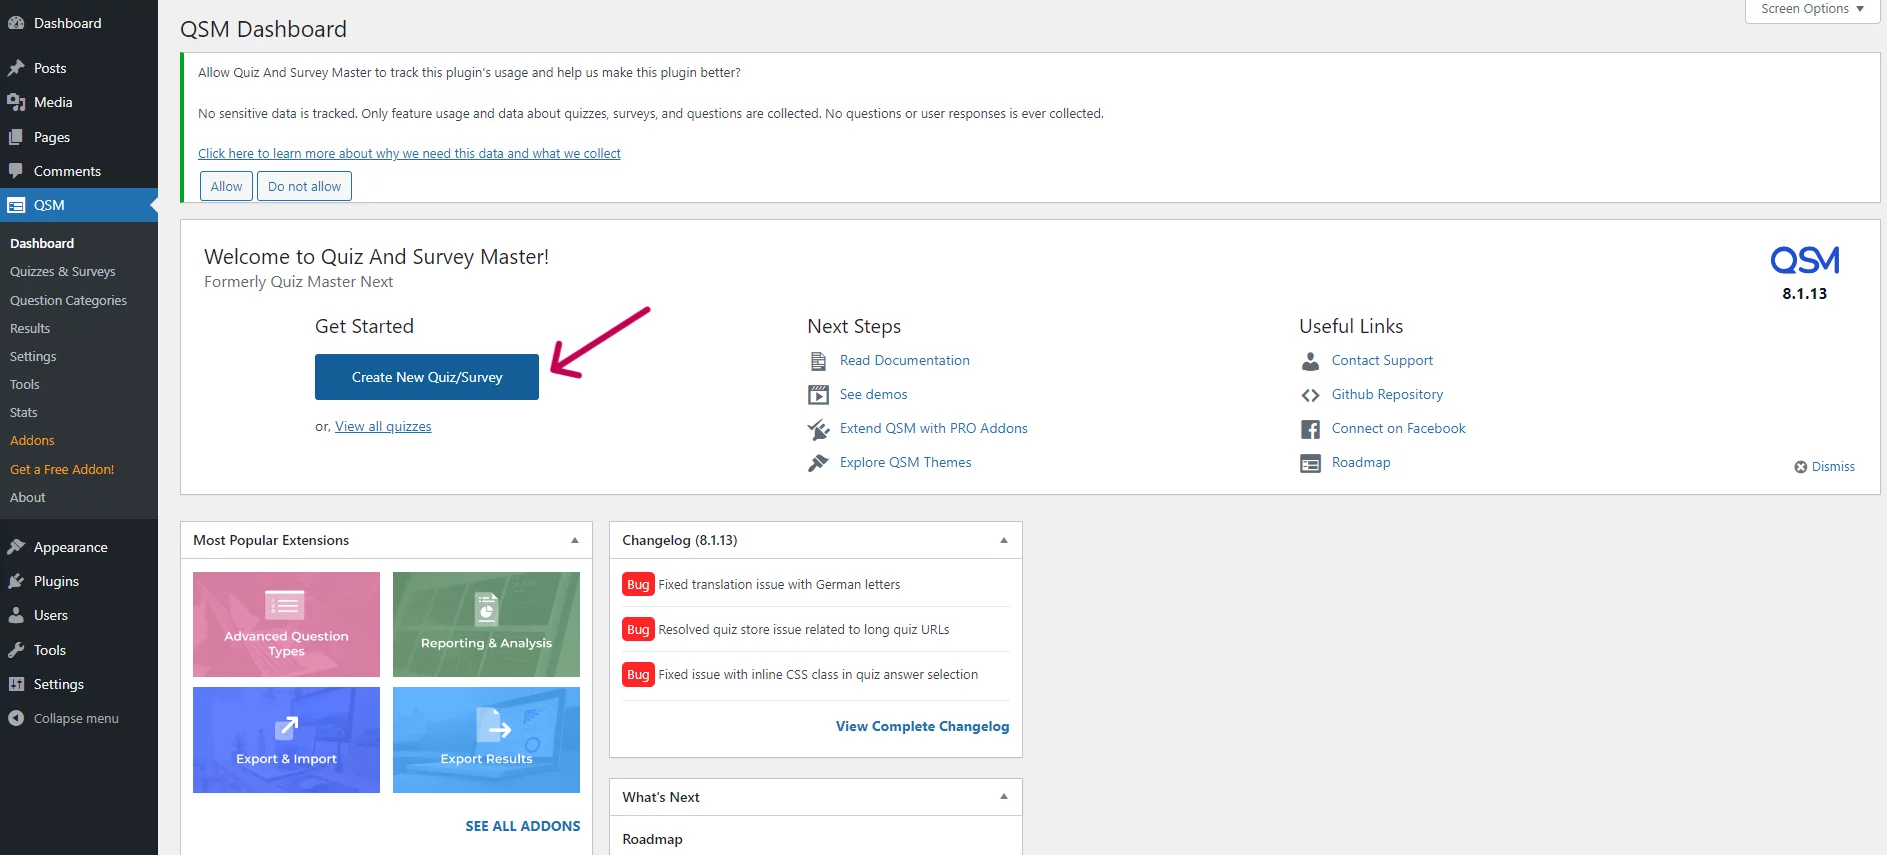Collapse the What's Next panel arrow

coord(1003,797)
